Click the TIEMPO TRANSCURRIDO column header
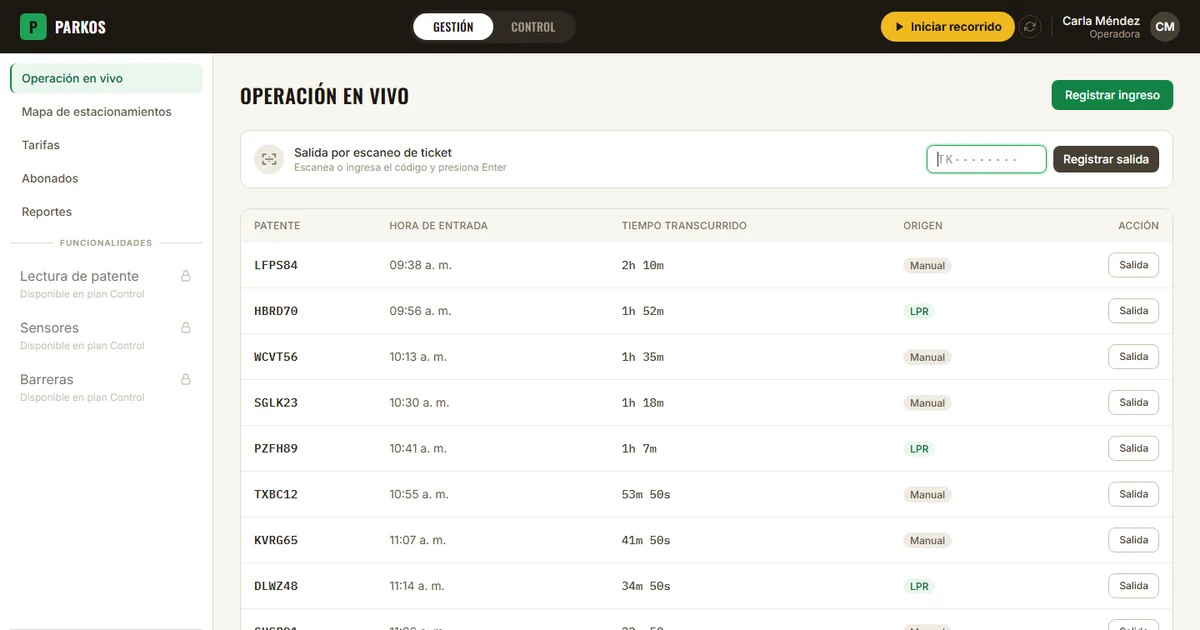 (684, 226)
